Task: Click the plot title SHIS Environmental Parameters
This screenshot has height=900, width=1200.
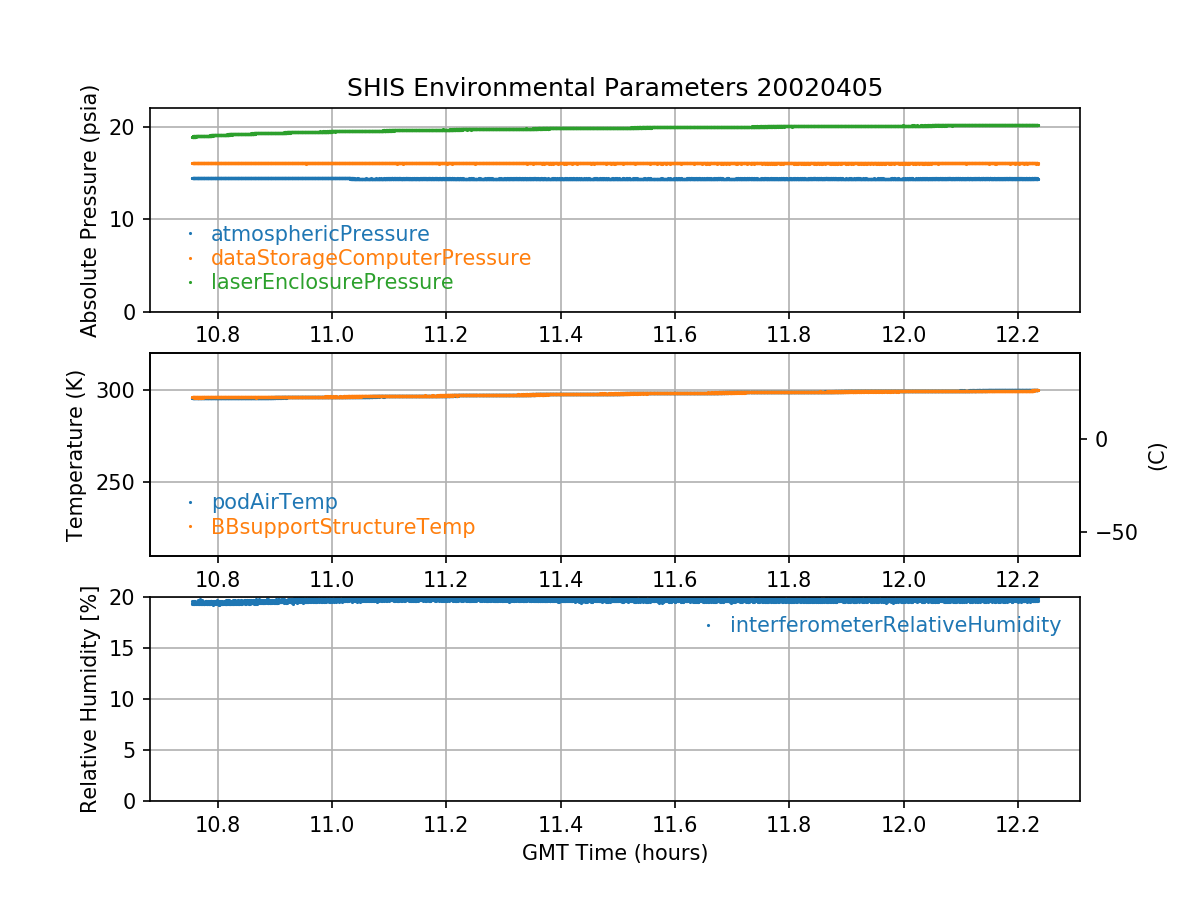Action: coord(614,88)
